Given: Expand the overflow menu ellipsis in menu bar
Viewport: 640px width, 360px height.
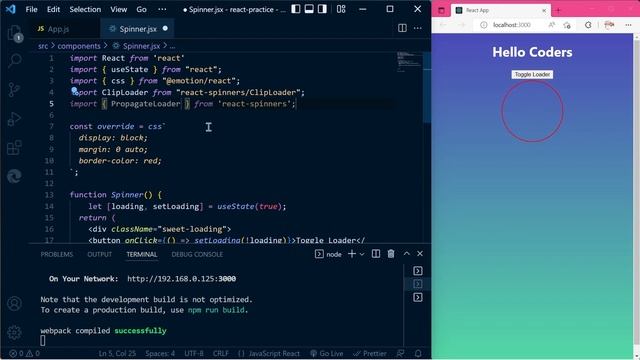Looking at the screenshot, I should click(x=162, y=9).
